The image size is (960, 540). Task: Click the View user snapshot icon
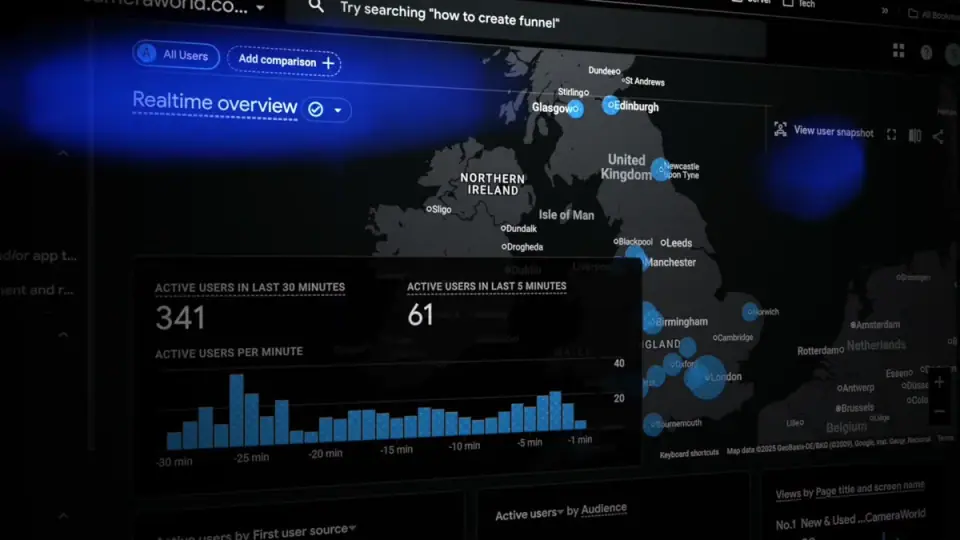coord(780,129)
